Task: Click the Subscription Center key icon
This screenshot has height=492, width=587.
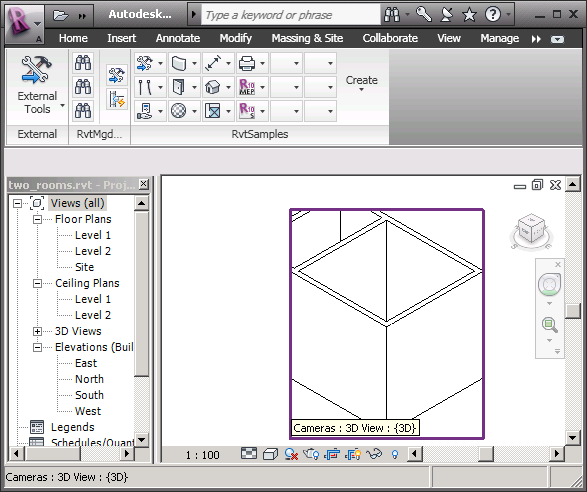Action: [424, 15]
